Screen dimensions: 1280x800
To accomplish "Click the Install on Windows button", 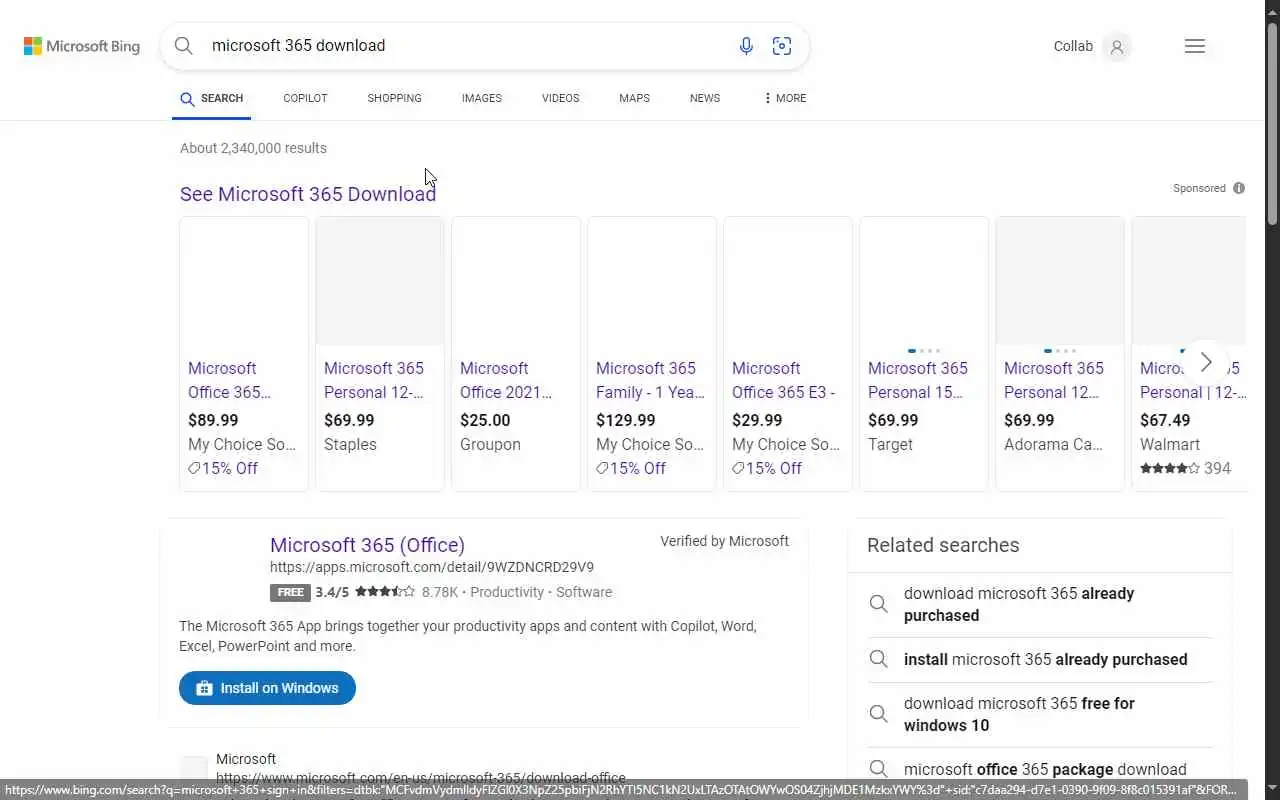I will click(267, 688).
